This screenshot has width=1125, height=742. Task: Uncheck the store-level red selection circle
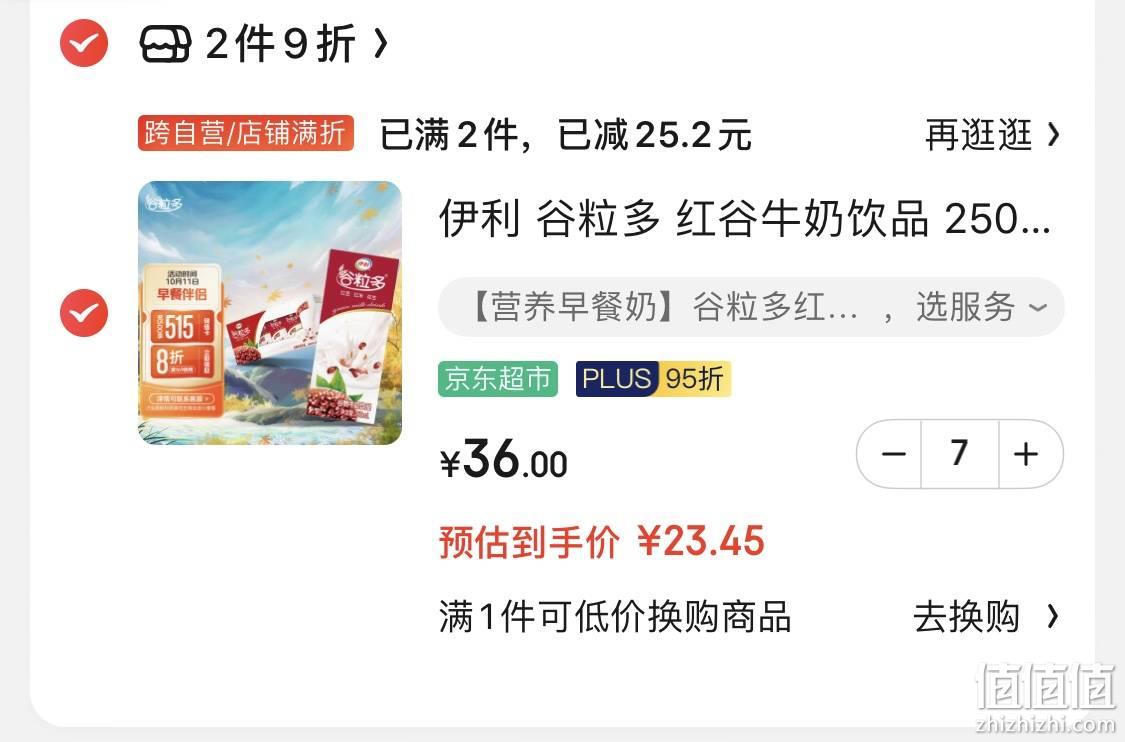pyautogui.click(x=84, y=43)
